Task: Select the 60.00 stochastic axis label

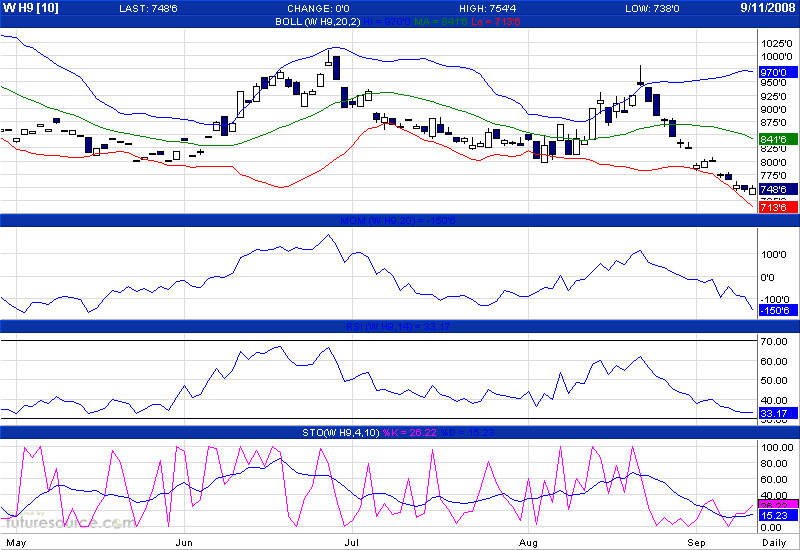Action: coord(774,480)
